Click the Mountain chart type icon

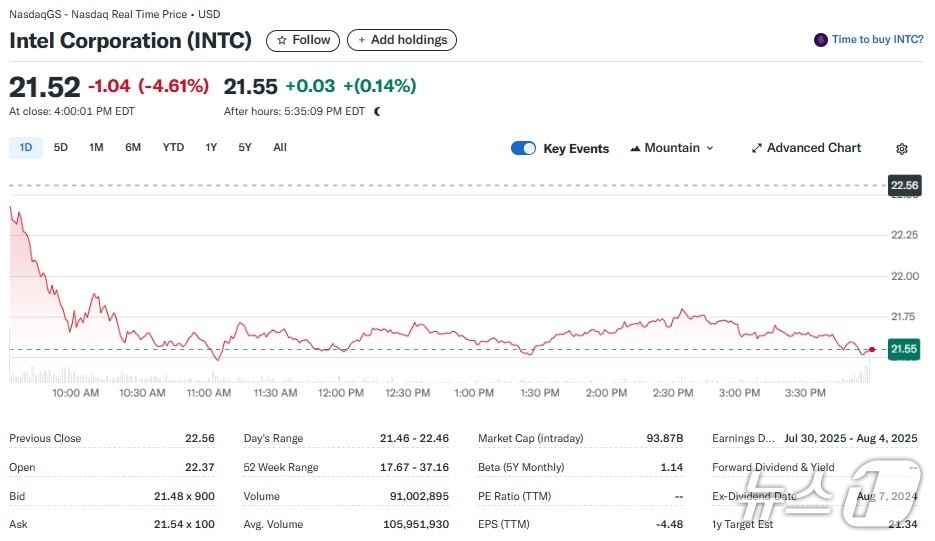point(635,148)
